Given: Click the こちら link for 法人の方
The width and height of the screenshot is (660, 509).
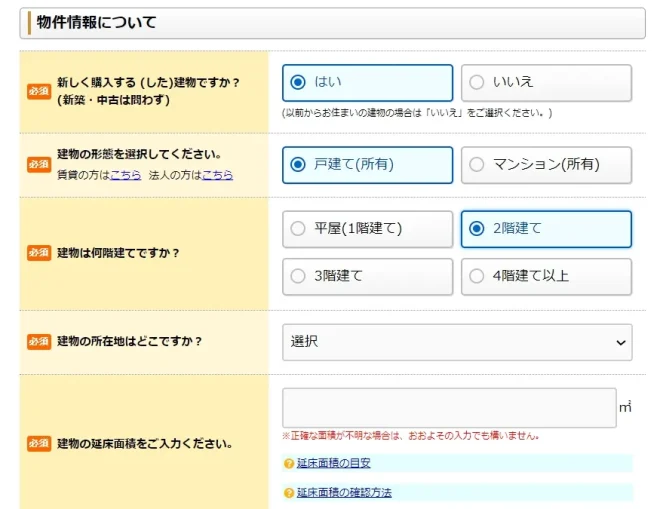Looking at the screenshot, I should [217, 175].
